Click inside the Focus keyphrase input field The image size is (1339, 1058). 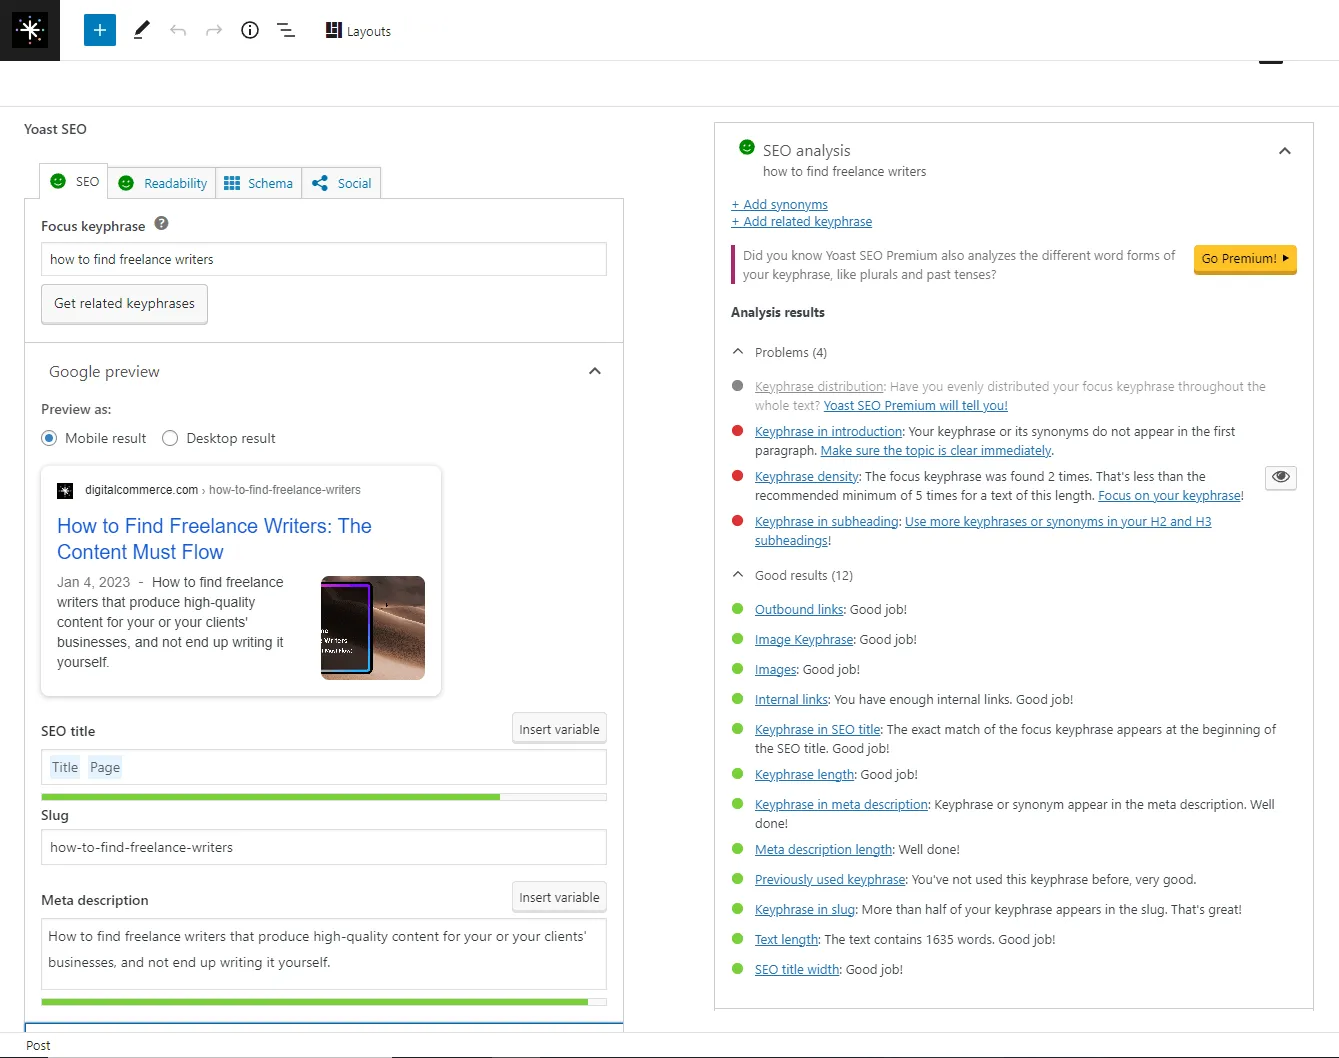click(x=323, y=259)
